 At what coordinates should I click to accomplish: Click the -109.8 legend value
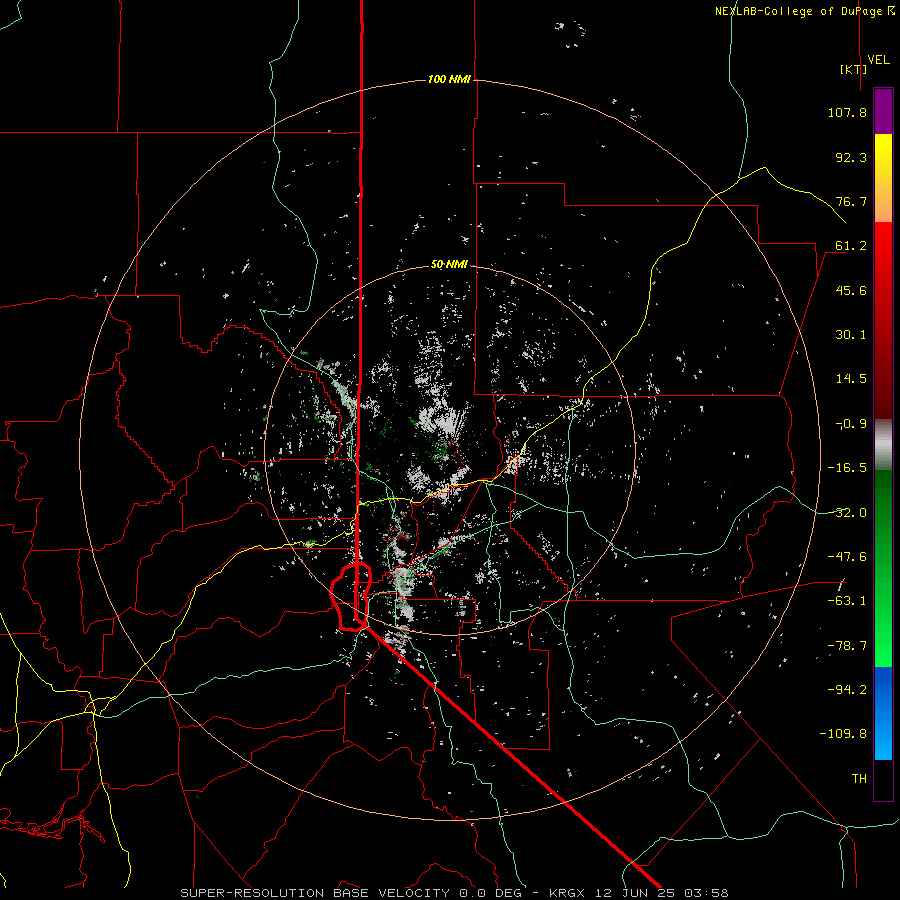tap(843, 734)
